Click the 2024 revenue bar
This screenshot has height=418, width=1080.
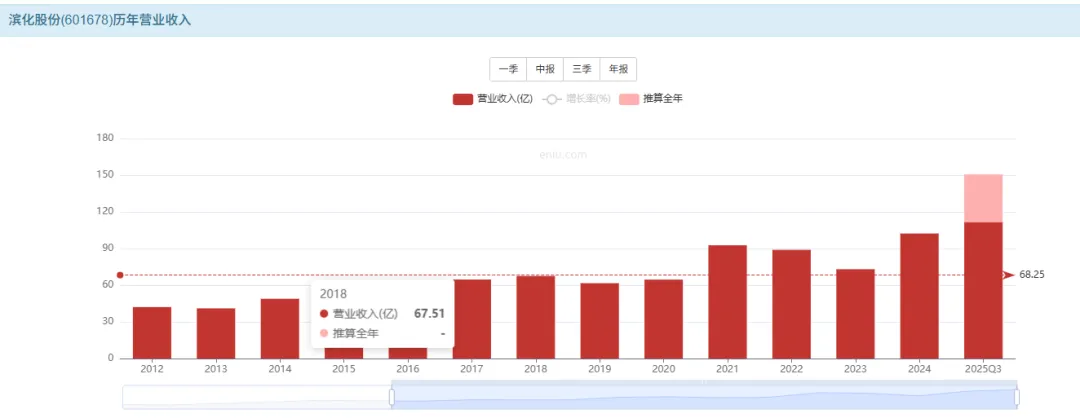pyautogui.click(x=920, y=296)
